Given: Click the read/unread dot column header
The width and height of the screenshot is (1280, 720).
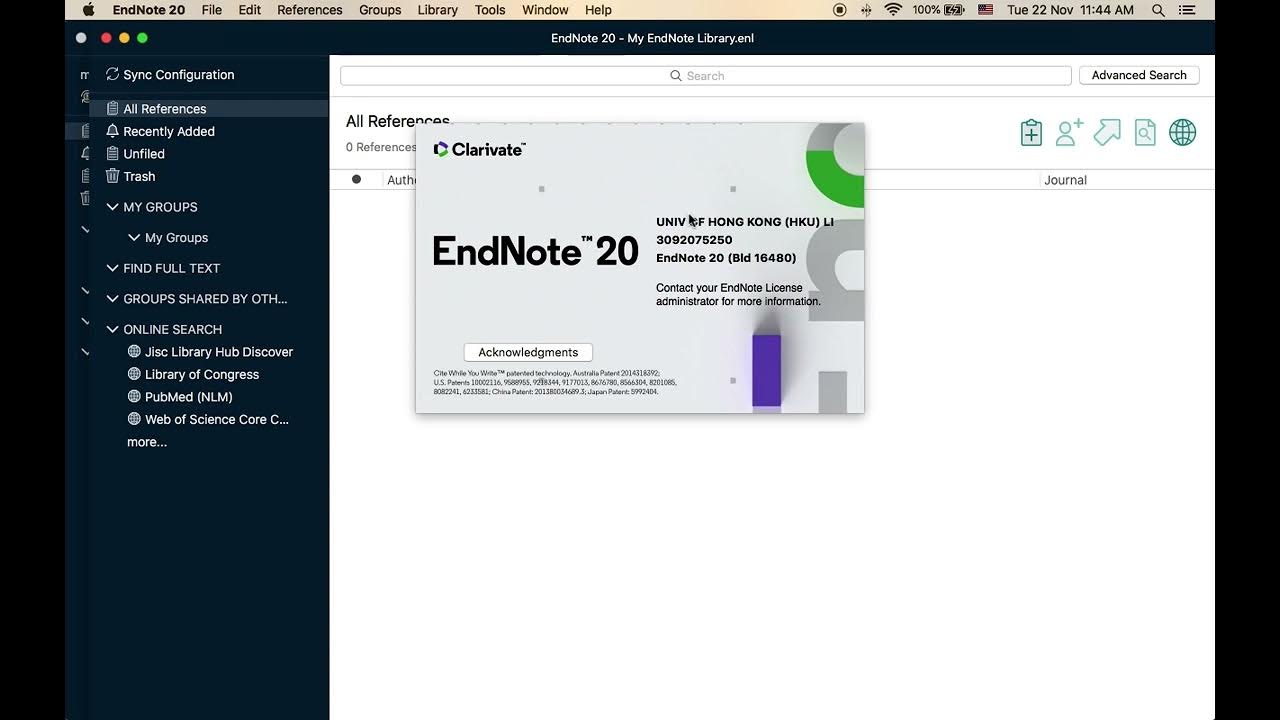Looking at the screenshot, I should [356, 179].
